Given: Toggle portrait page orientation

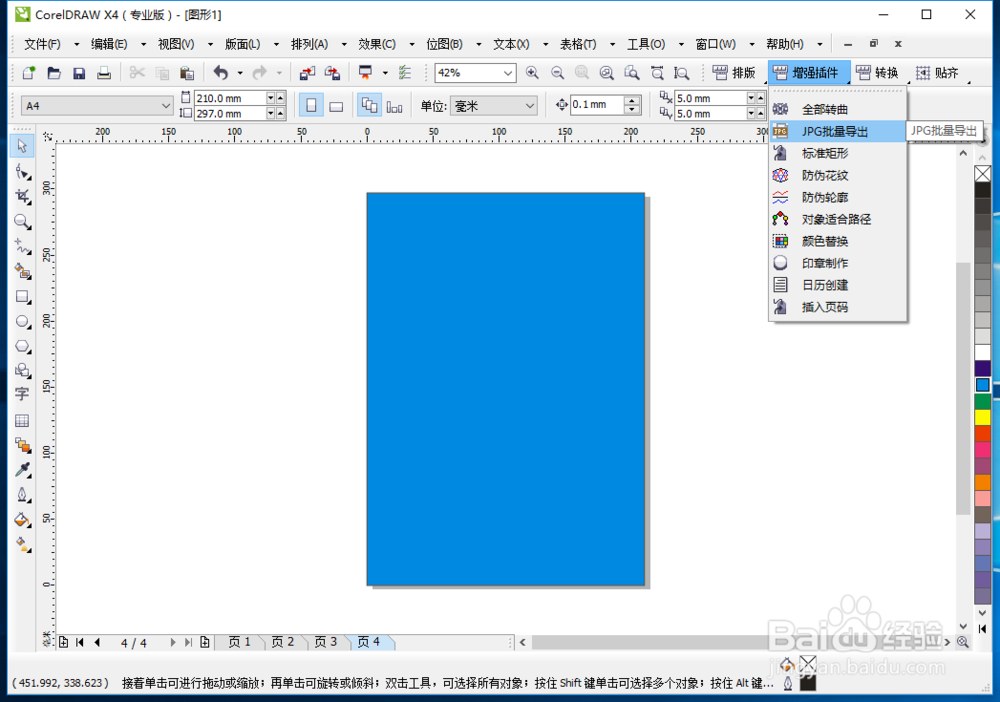Looking at the screenshot, I should (312, 105).
